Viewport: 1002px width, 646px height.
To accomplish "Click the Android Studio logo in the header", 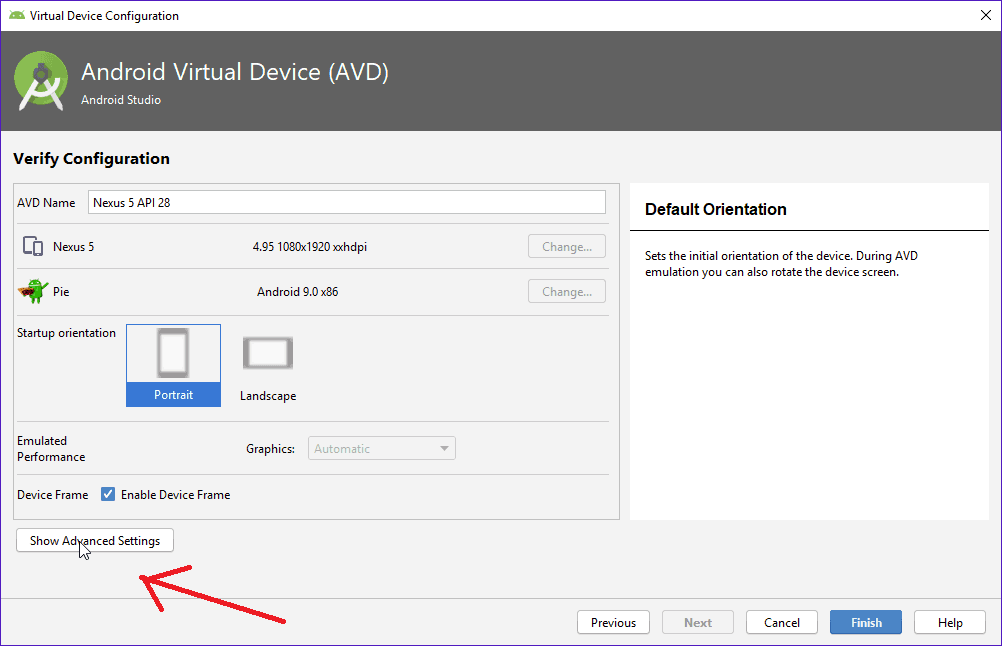I will [x=41, y=81].
